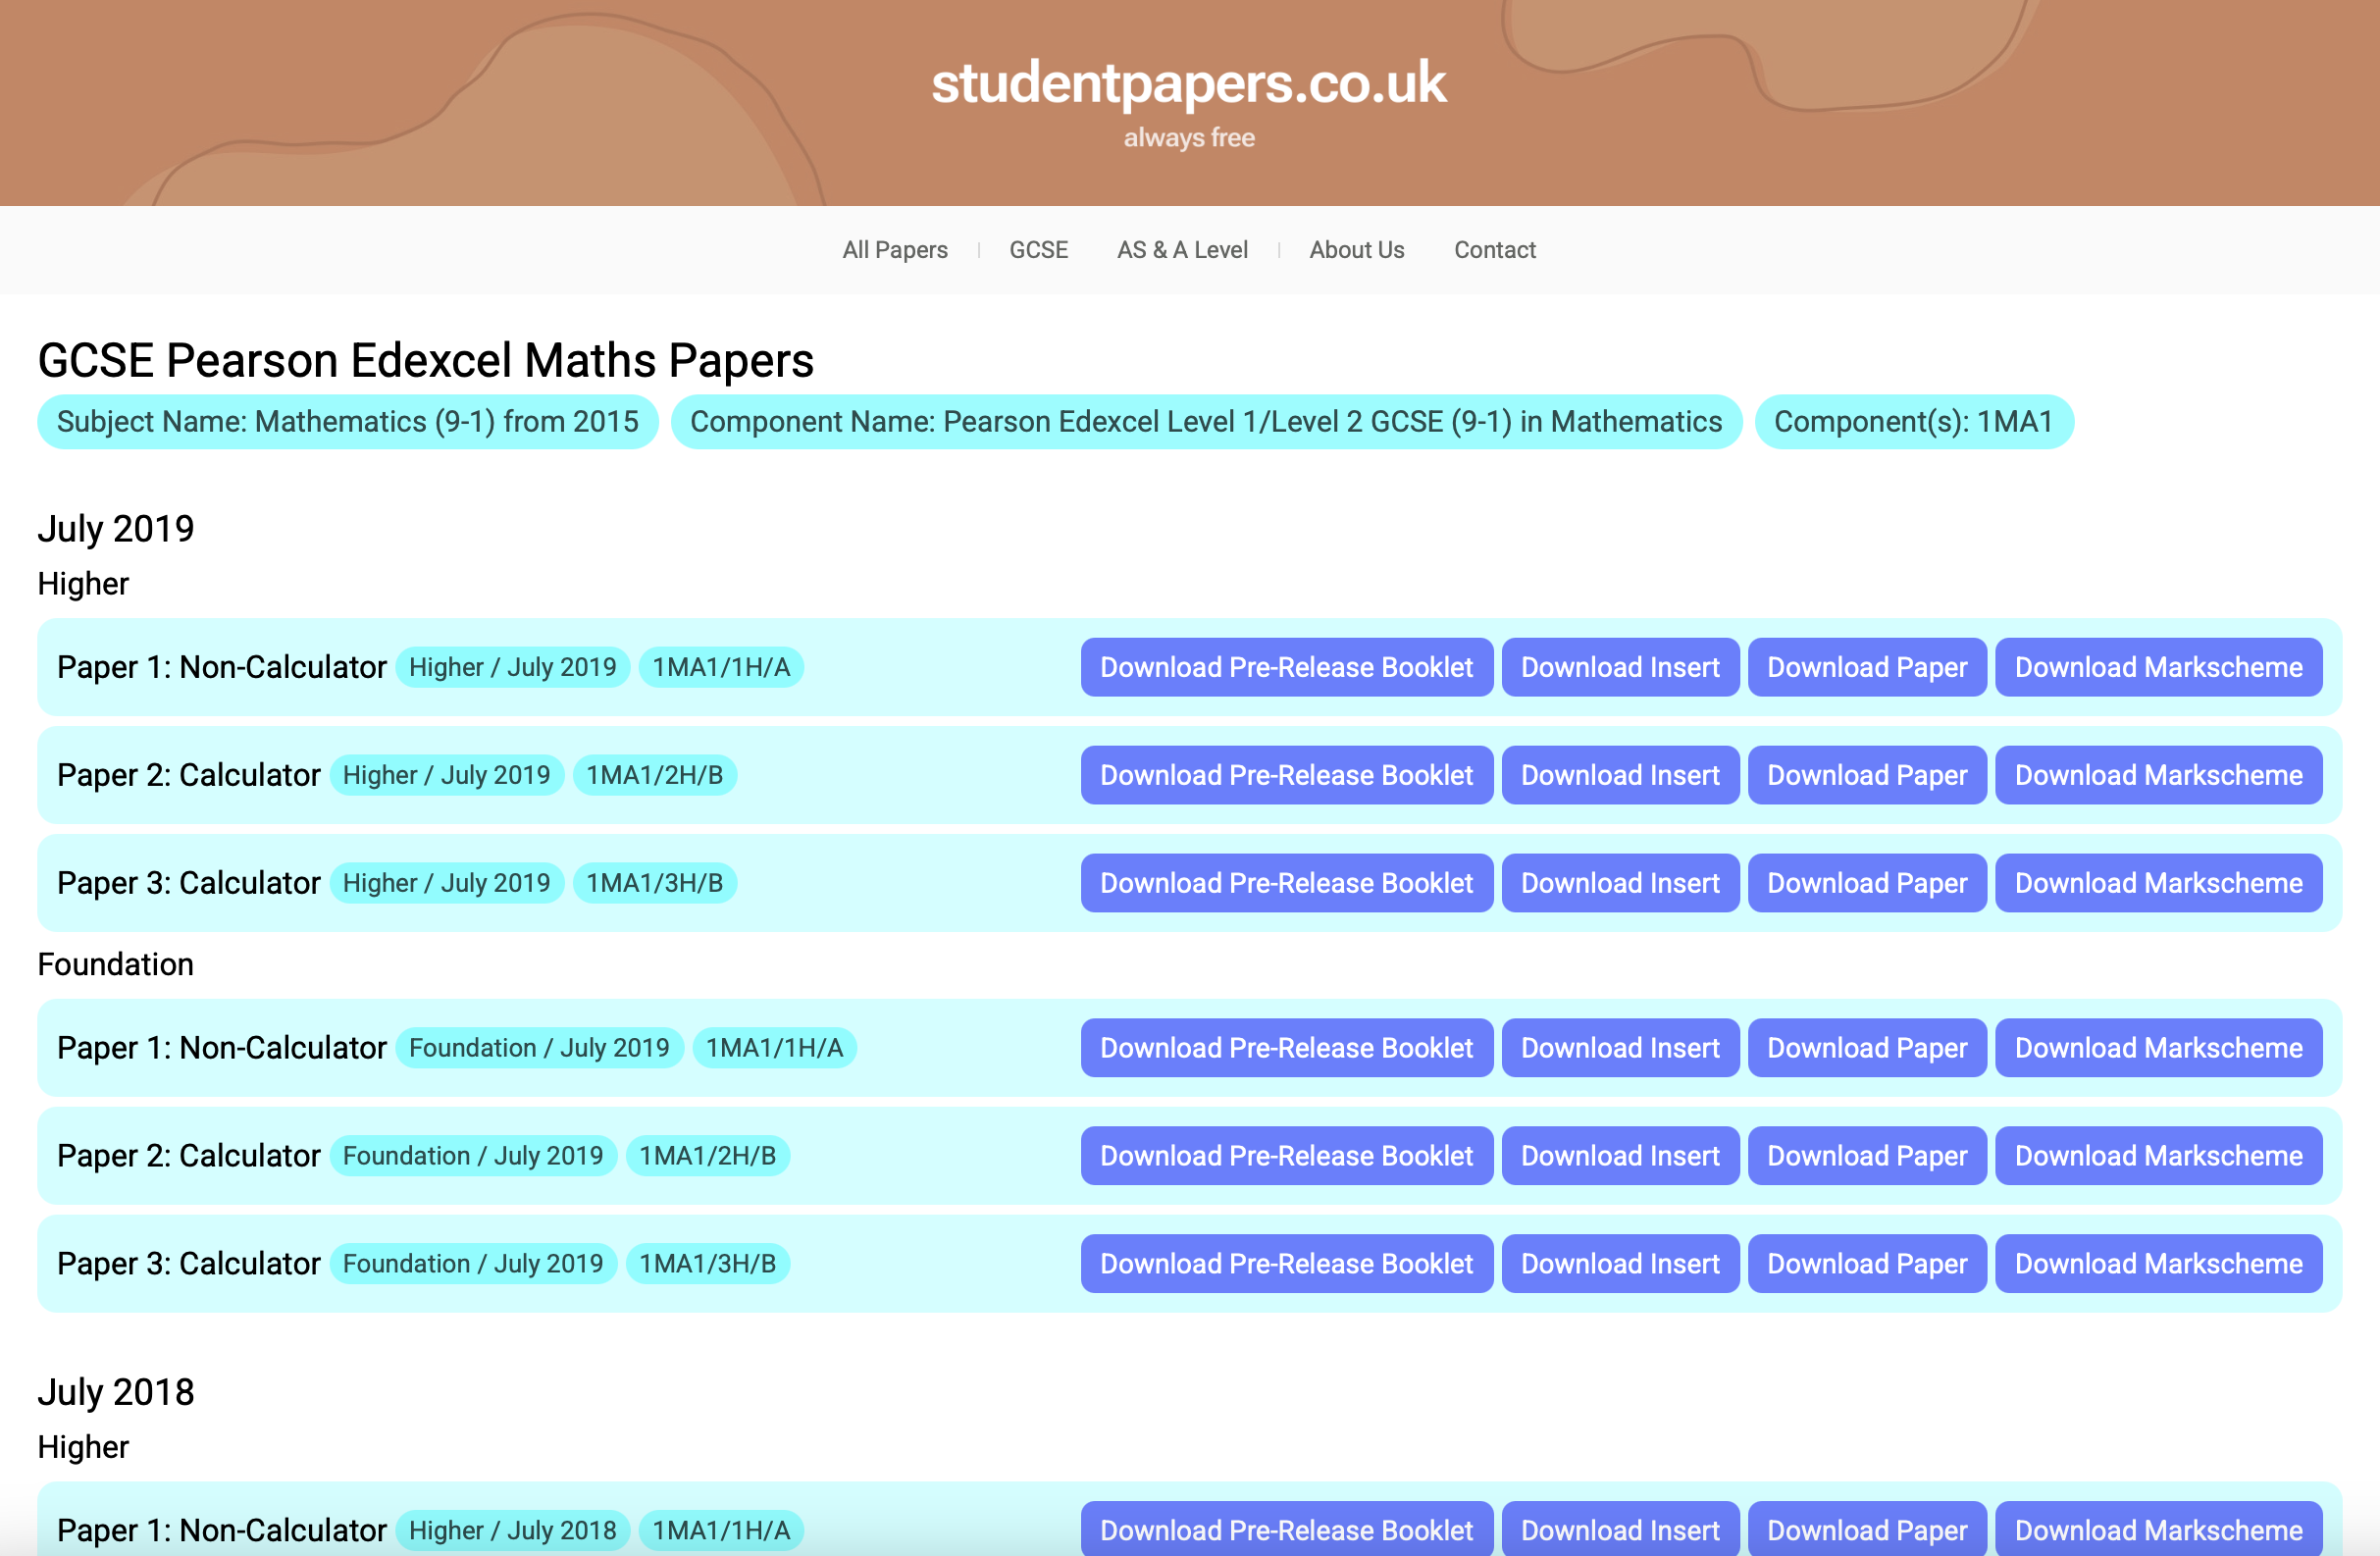Click the 1MA1/2H/B tag in Higher Paper 2
2380x1556 pixels.
coord(654,775)
